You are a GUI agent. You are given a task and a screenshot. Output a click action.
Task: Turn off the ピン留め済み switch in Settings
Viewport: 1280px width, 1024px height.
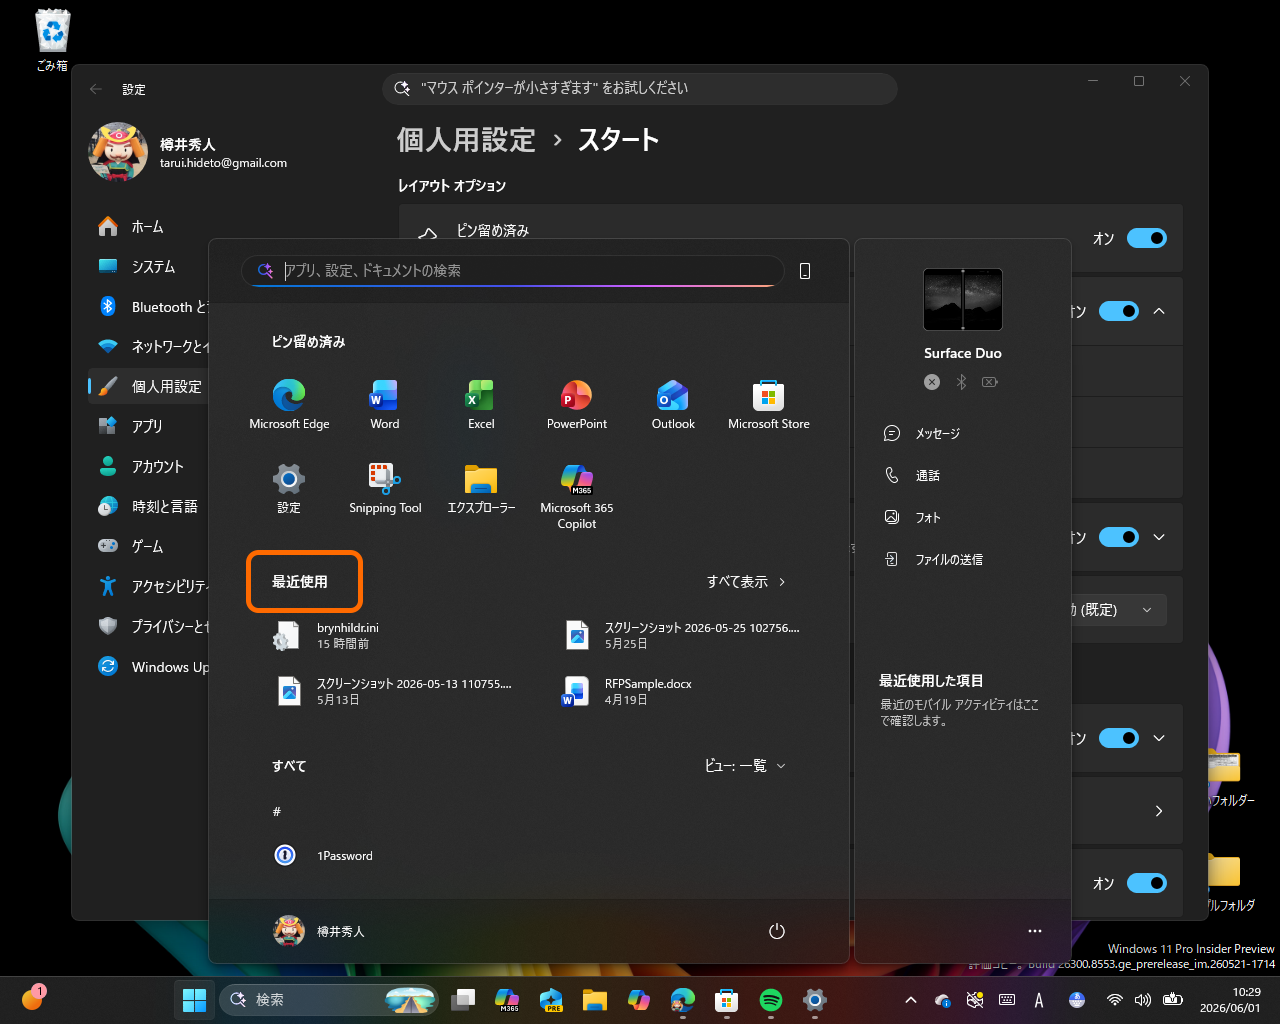click(x=1147, y=238)
